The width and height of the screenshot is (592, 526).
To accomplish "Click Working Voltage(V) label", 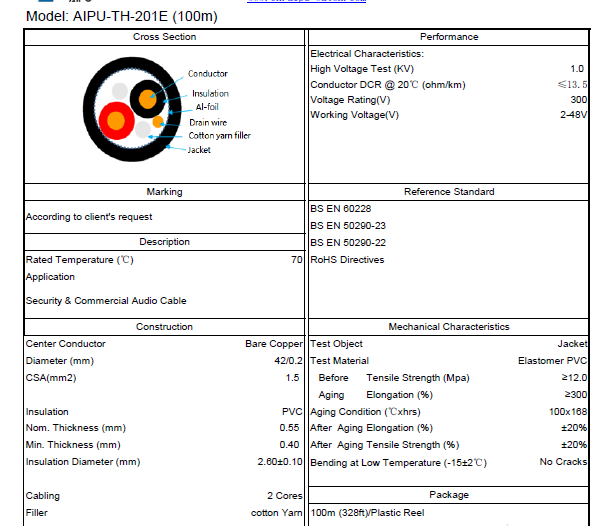I will tap(355, 115).
